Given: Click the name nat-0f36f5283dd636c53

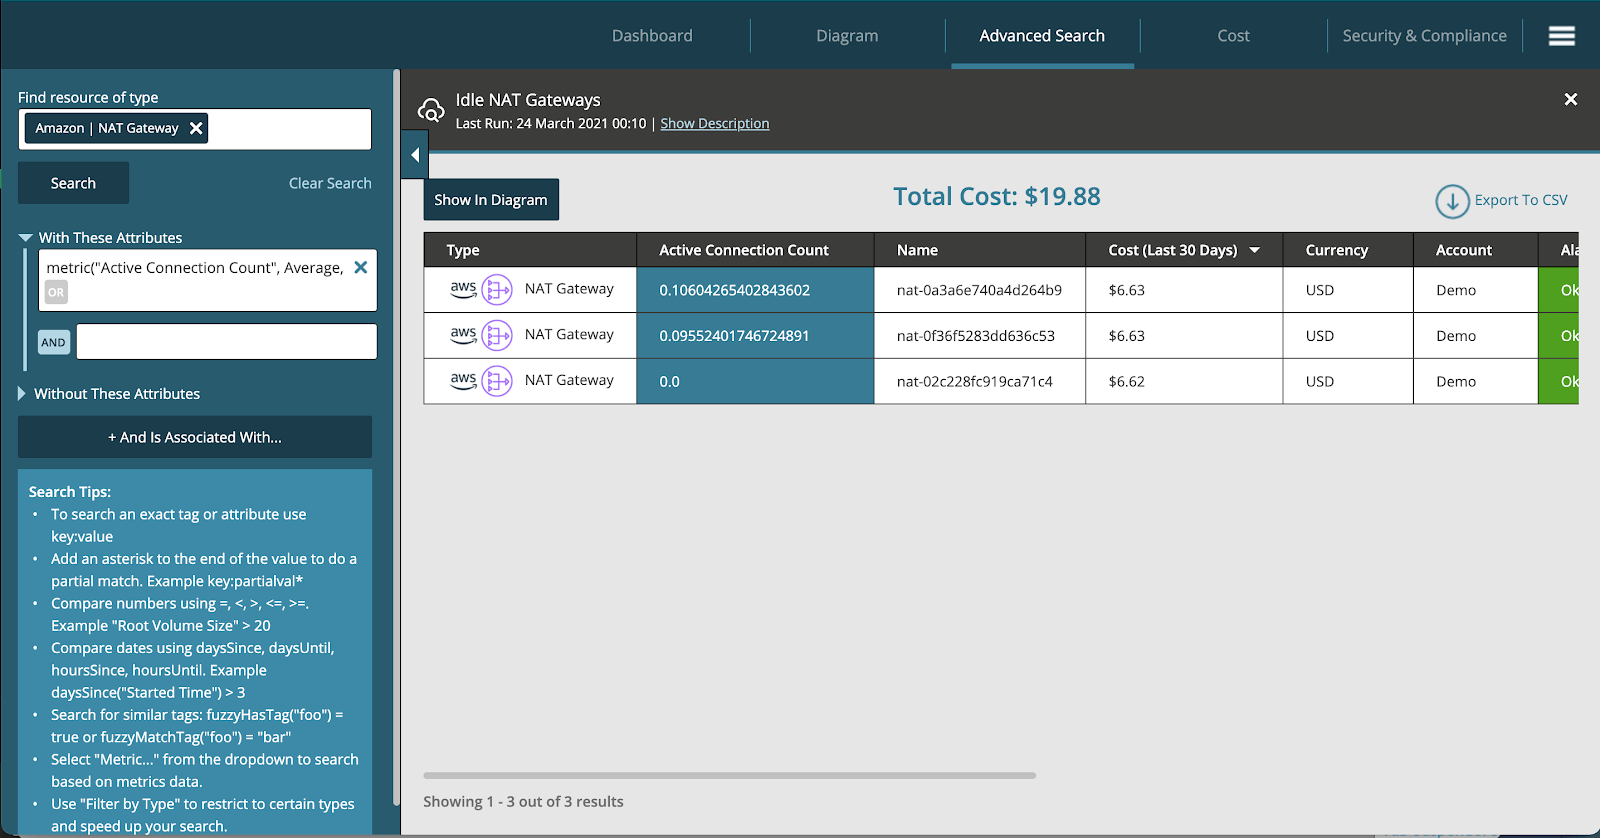Looking at the screenshot, I should coord(976,336).
